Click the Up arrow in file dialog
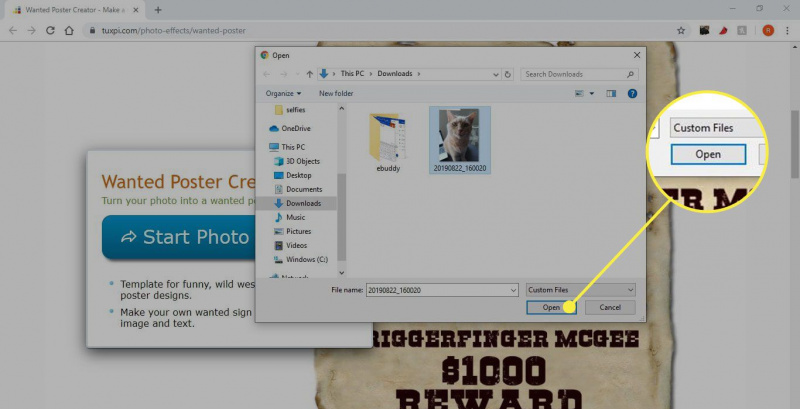800x409 pixels. 309,74
